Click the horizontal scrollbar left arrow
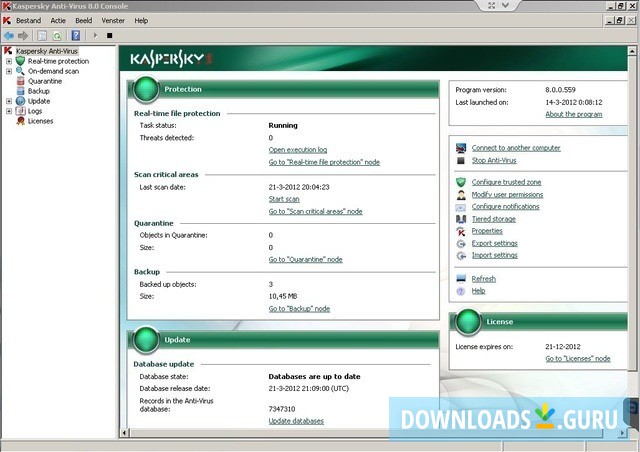Image resolution: width=640 pixels, height=452 pixels. pos(124,432)
